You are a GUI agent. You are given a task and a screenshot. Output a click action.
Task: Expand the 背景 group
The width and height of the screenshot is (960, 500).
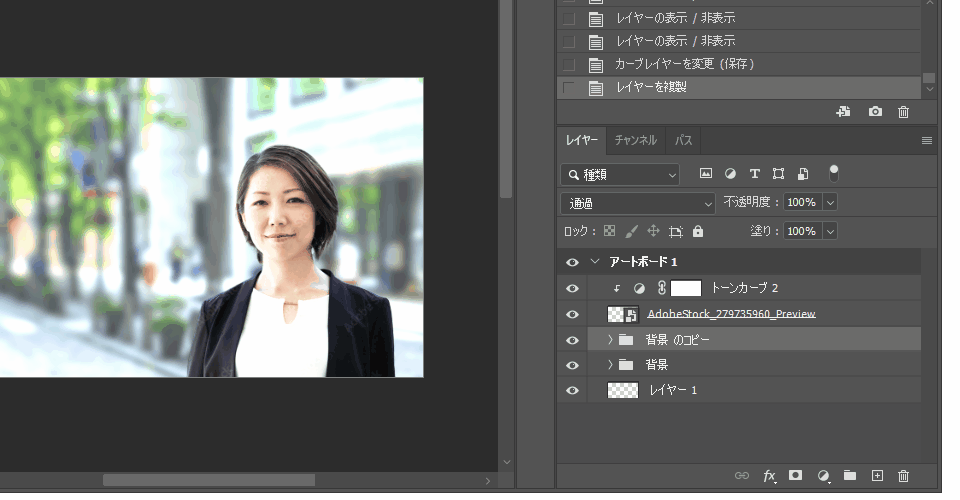click(x=610, y=365)
